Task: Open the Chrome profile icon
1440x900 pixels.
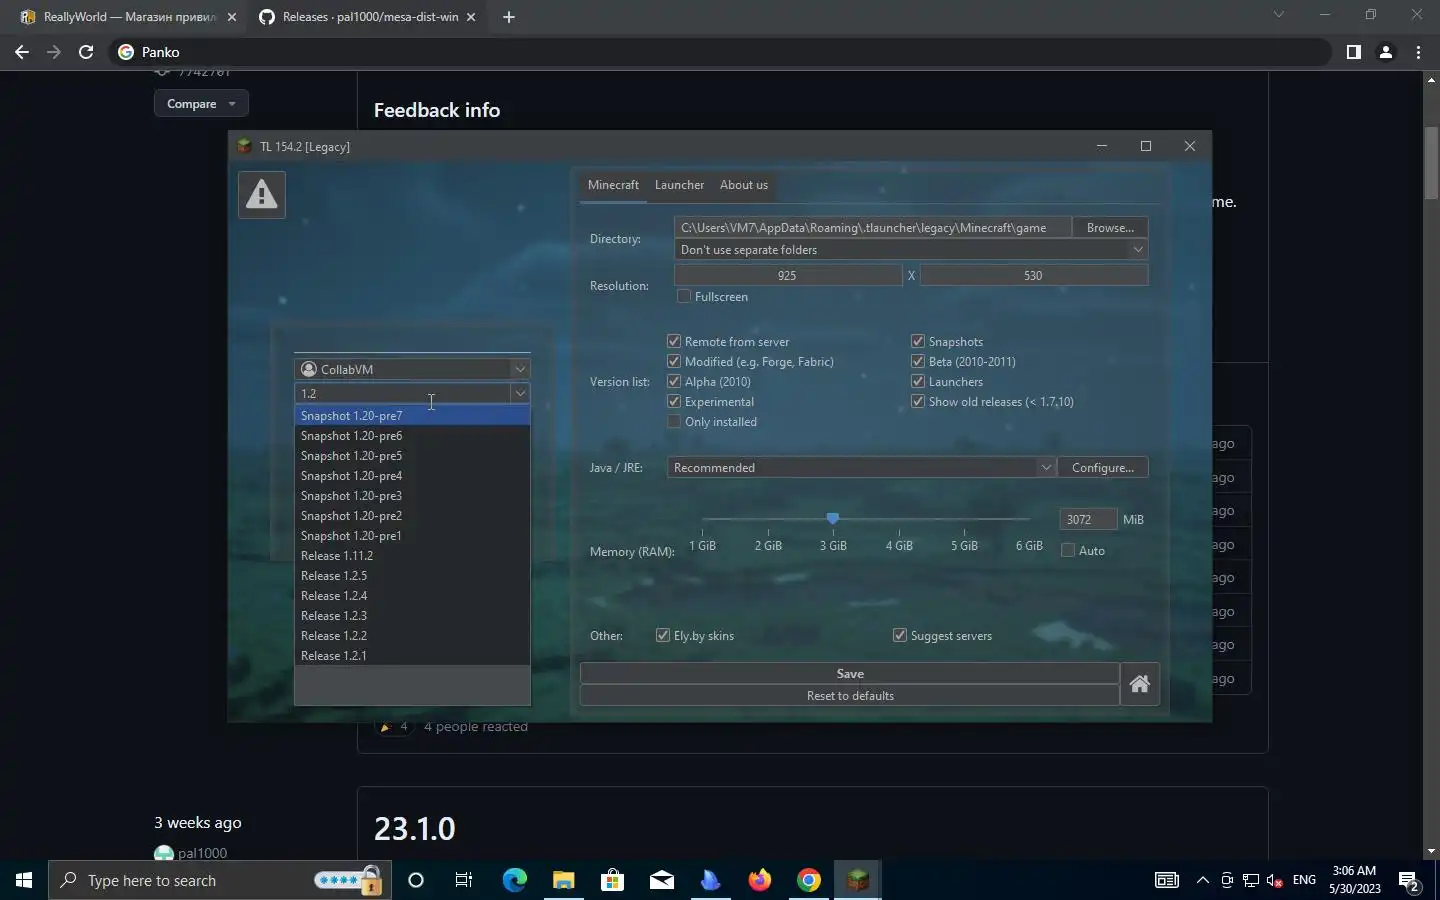Action: click(1386, 52)
